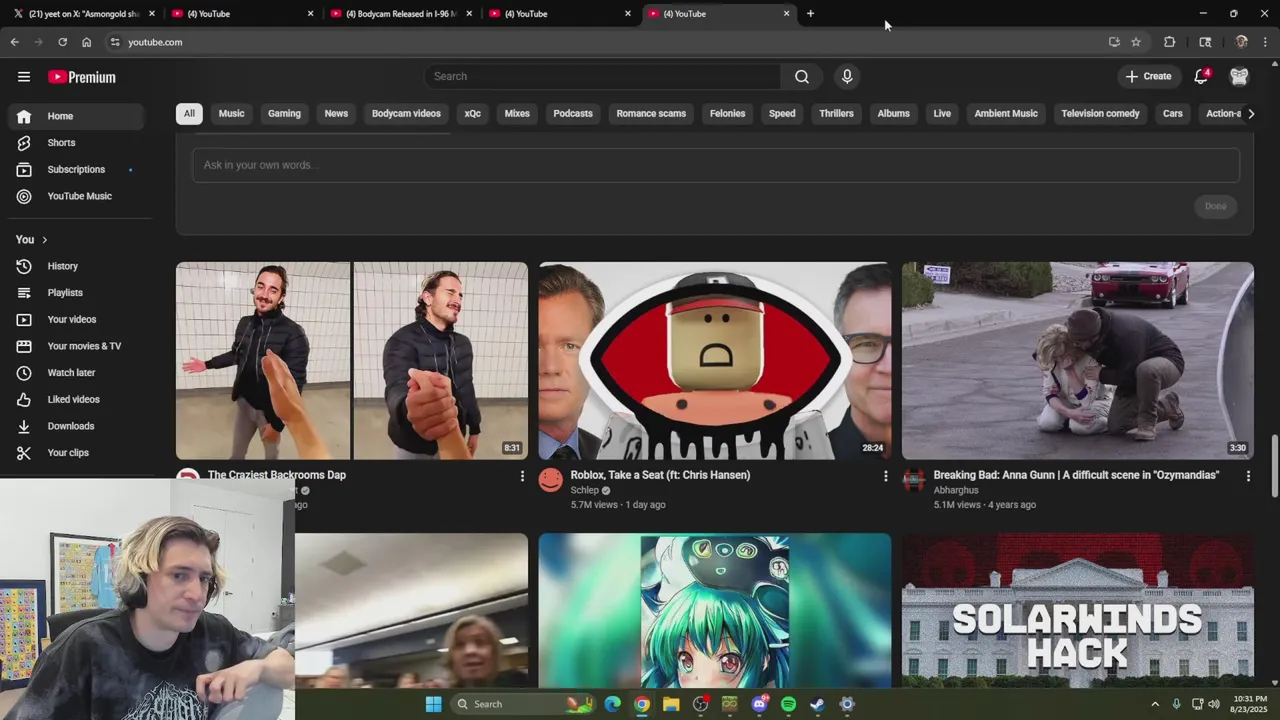
Task: Open a new browser tab
Action: [810, 14]
